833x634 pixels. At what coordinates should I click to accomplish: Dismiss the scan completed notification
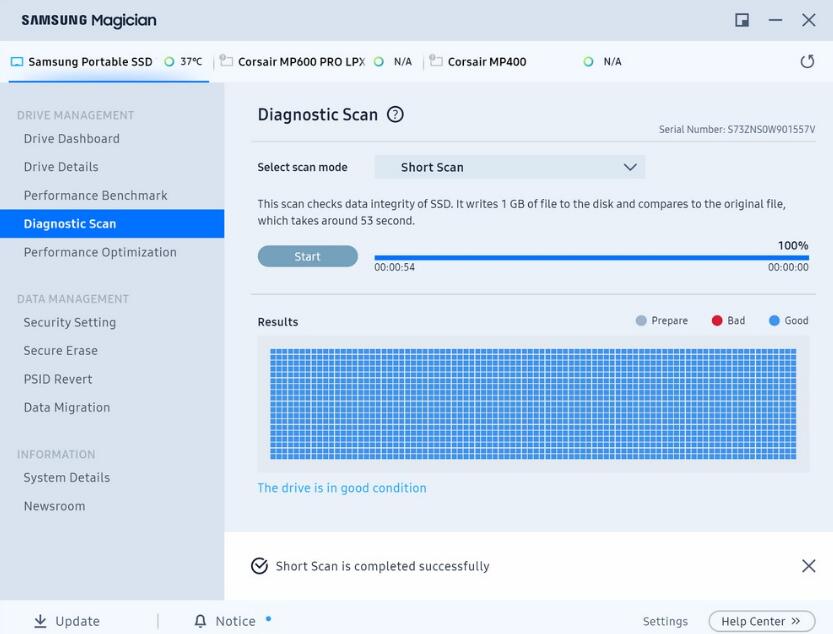[808, 566]
